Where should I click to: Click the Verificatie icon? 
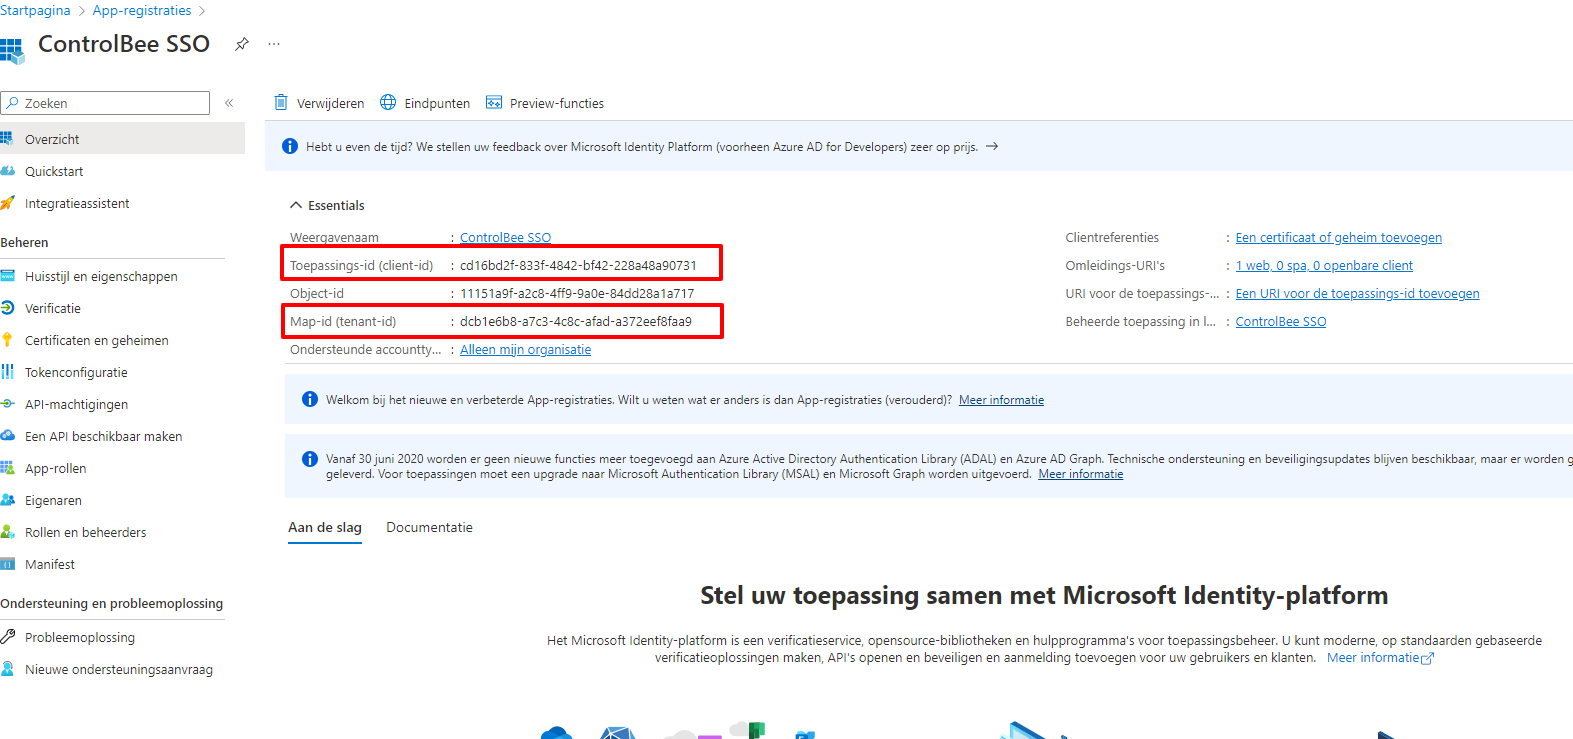point(7,308)
